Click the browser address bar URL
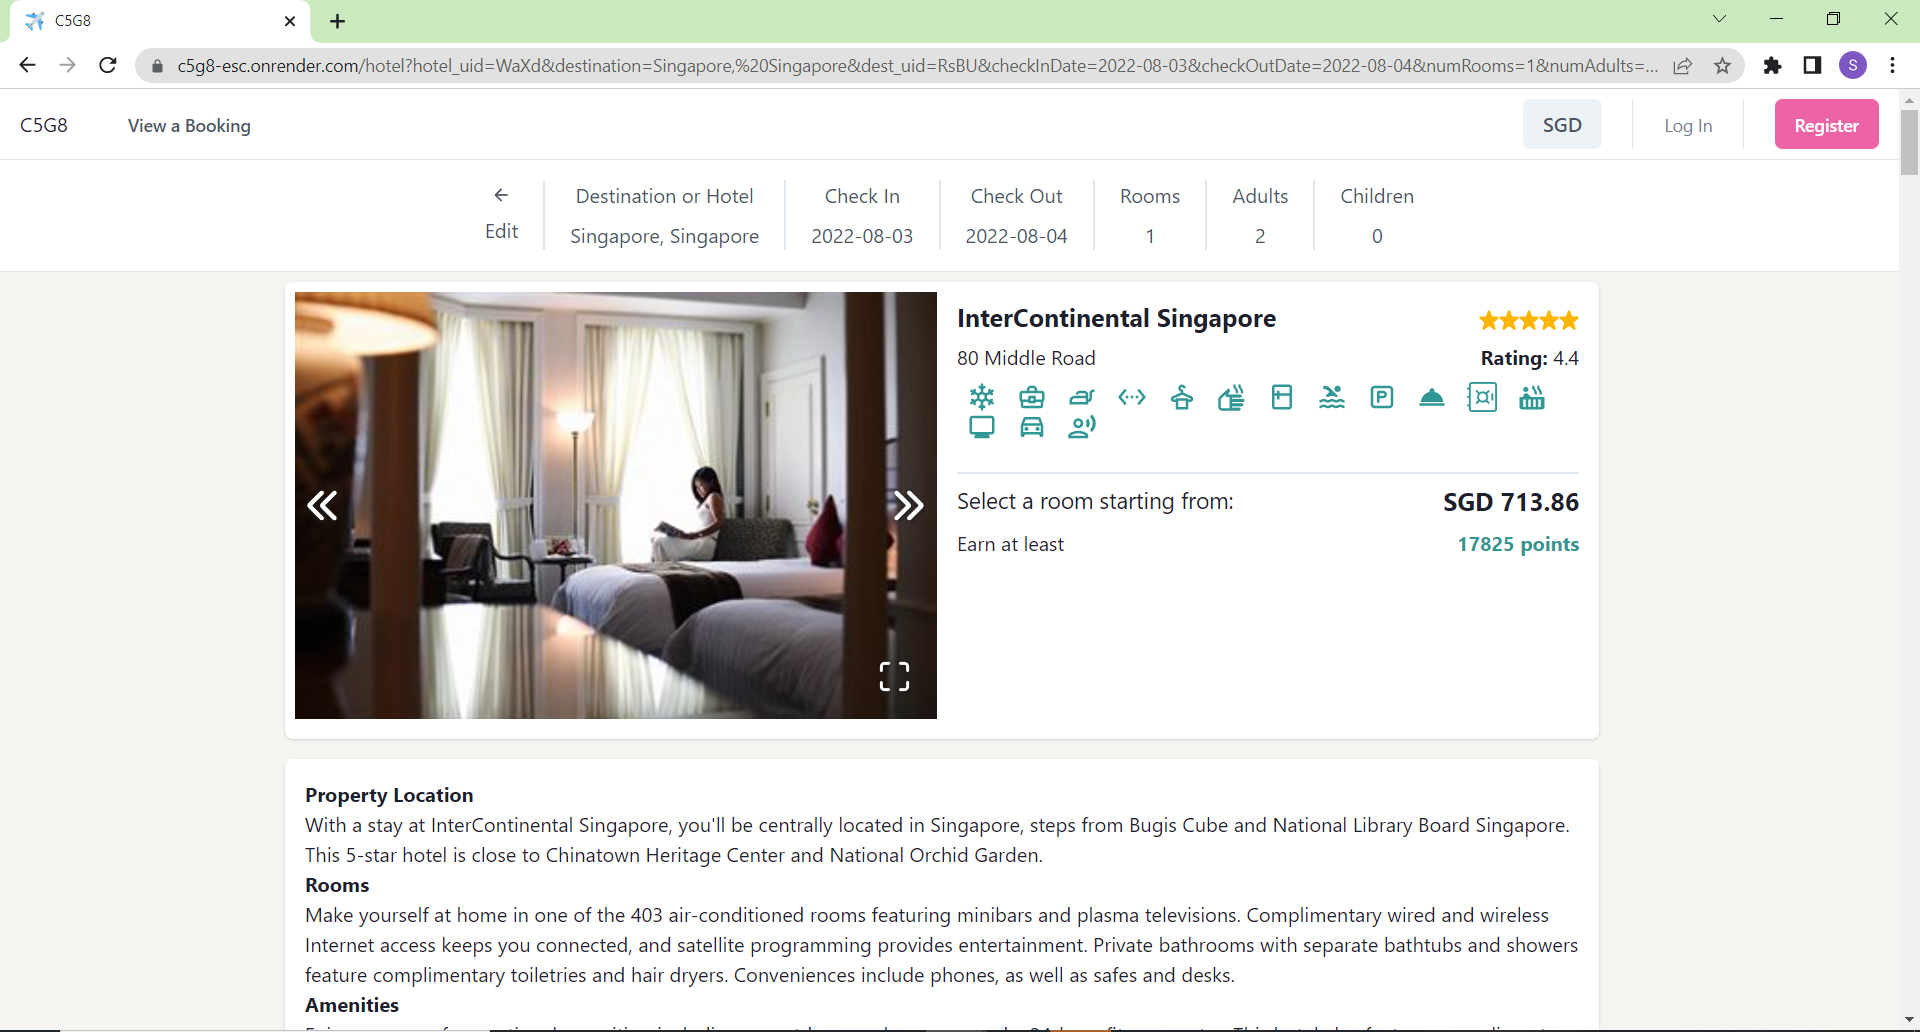Image resolution: width=1920 pixels, height=1032 pixels. (x=916, y=66)
